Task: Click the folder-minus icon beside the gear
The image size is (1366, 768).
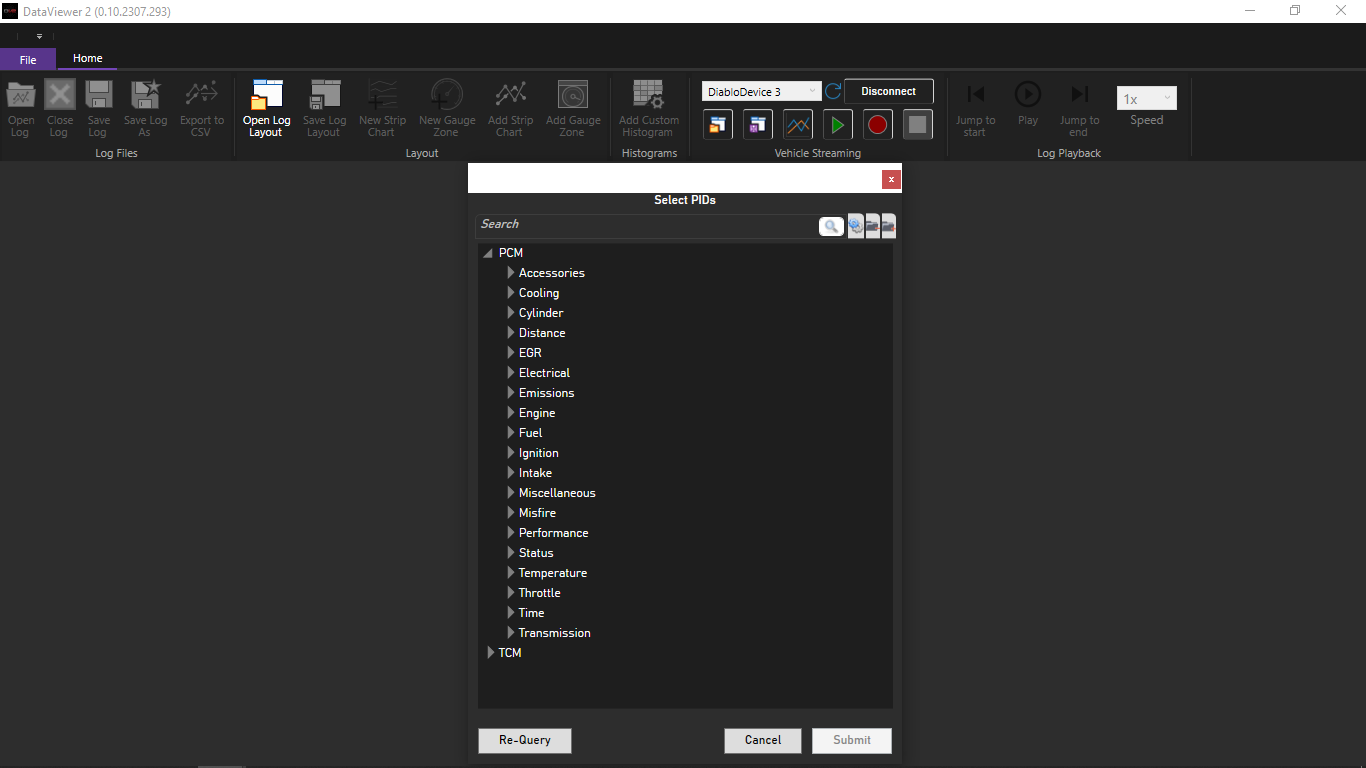Action: (872, 227)
